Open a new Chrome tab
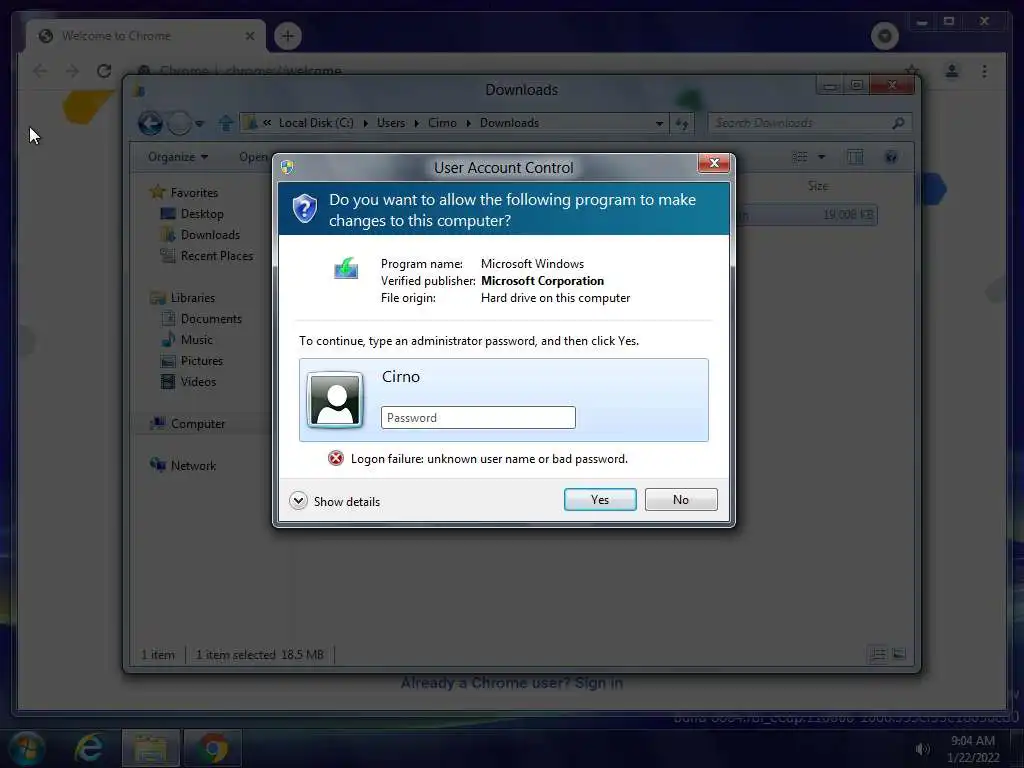This screenshot has height=768, width=1024. point(287,36)
